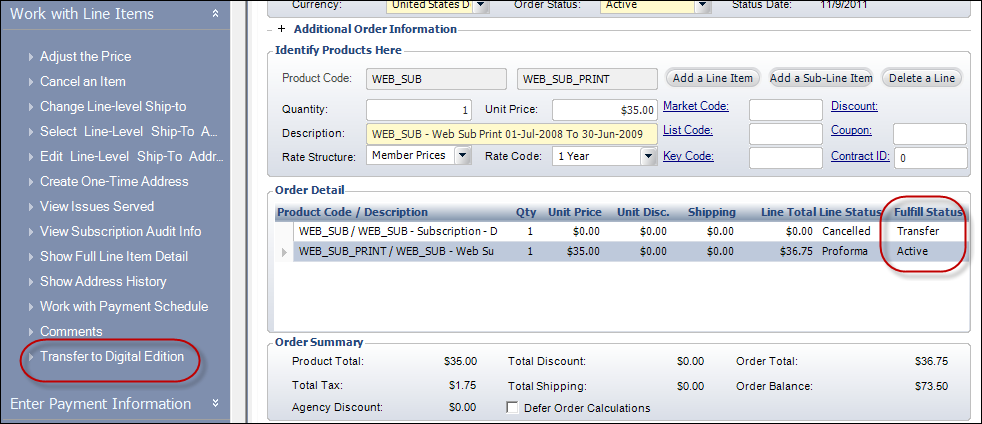982x424 pixels.
Task: Open the Market Code link
Action: coord(696,106)
